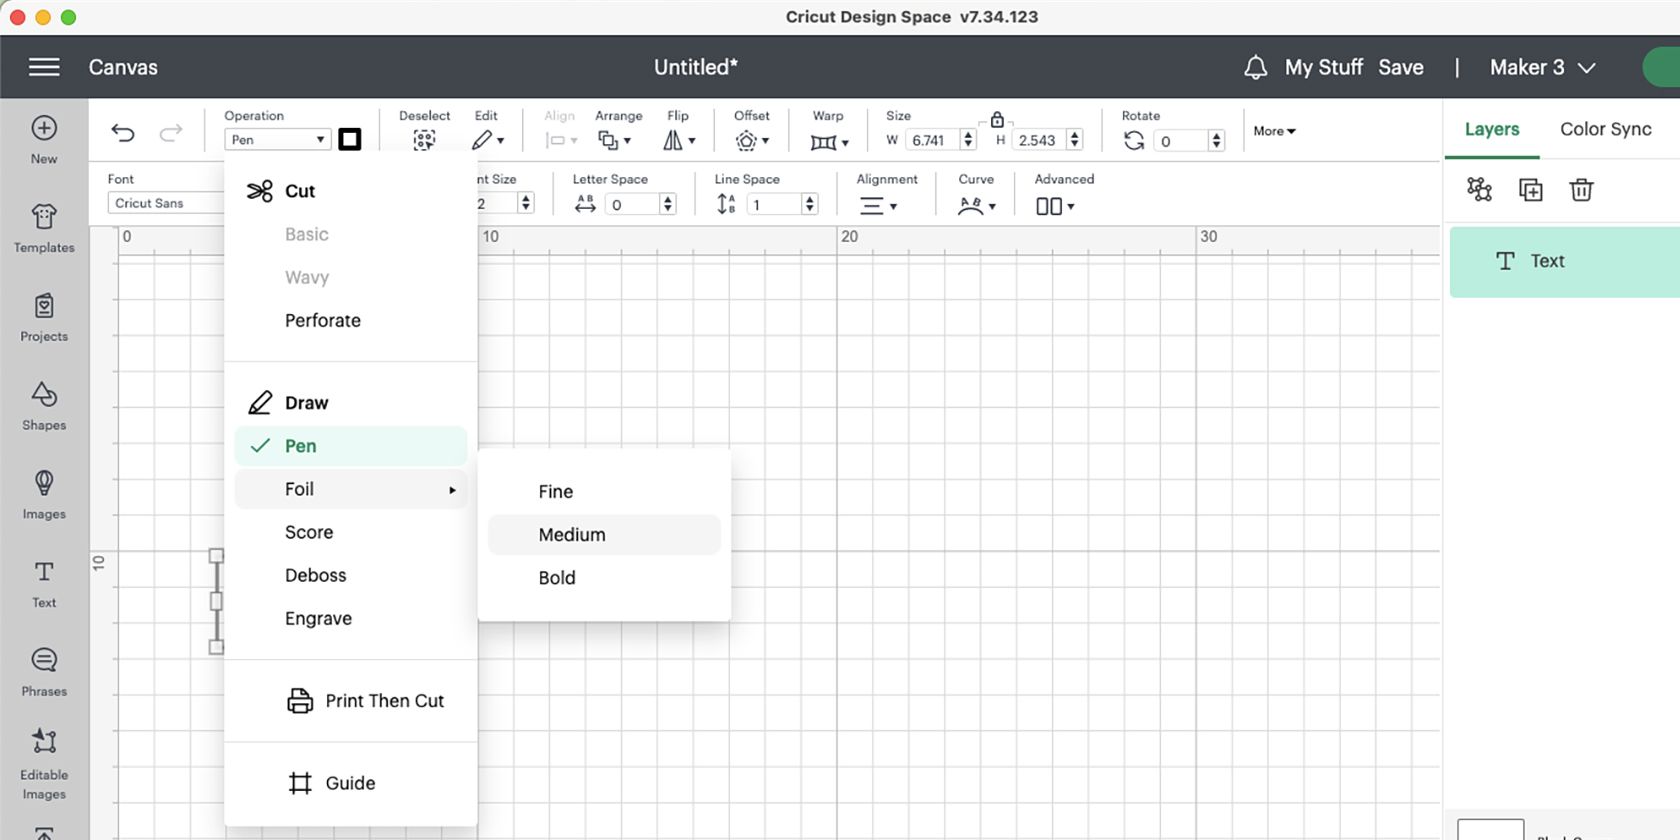The image size is (1680, 840).
Task: Open the Images panel
Action: point(44,495)
